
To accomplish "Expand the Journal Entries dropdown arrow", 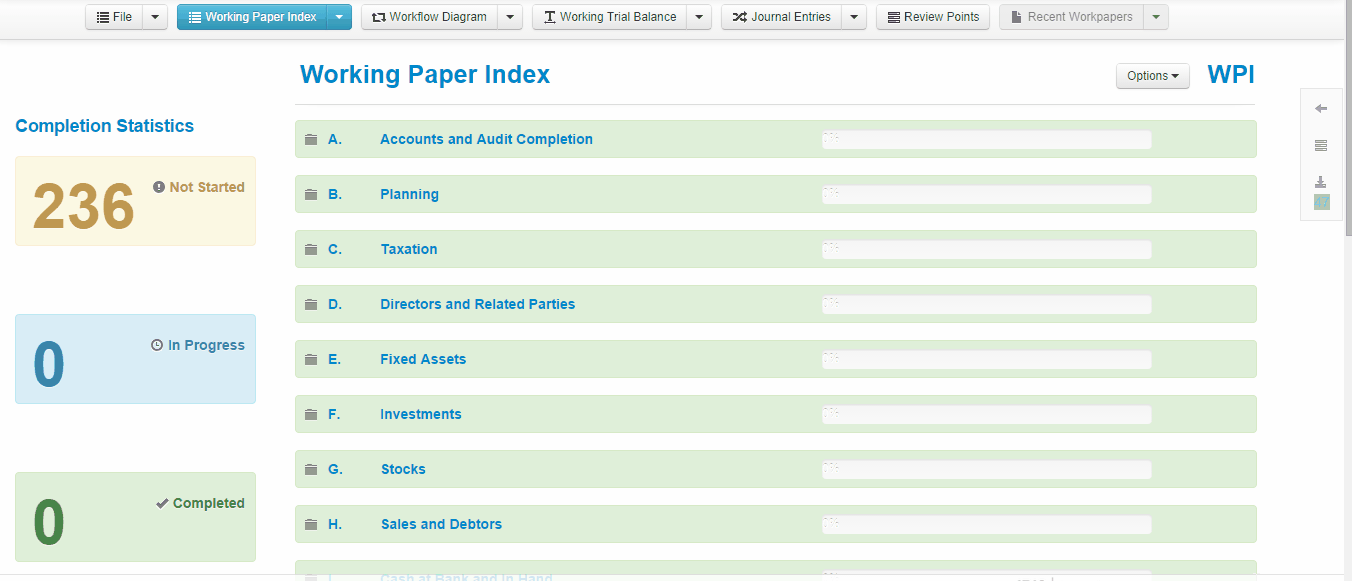I will (x=854, y=17).
